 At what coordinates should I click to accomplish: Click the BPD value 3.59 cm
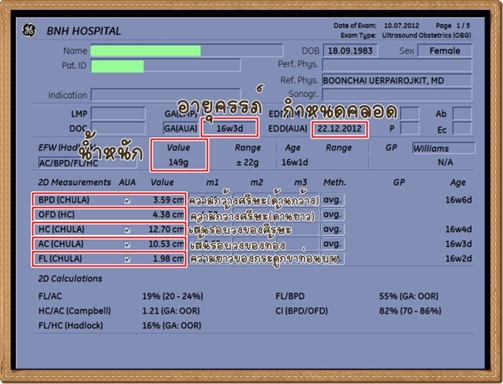coord(168,200)
